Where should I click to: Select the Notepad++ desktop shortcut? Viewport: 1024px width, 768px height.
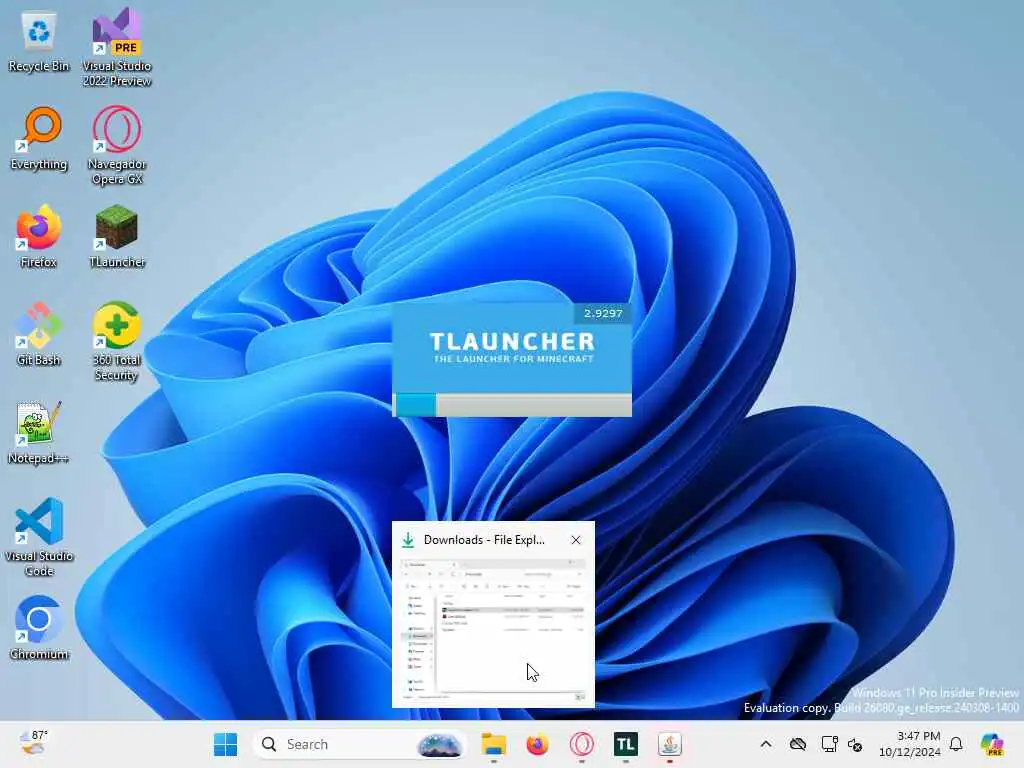39,433
